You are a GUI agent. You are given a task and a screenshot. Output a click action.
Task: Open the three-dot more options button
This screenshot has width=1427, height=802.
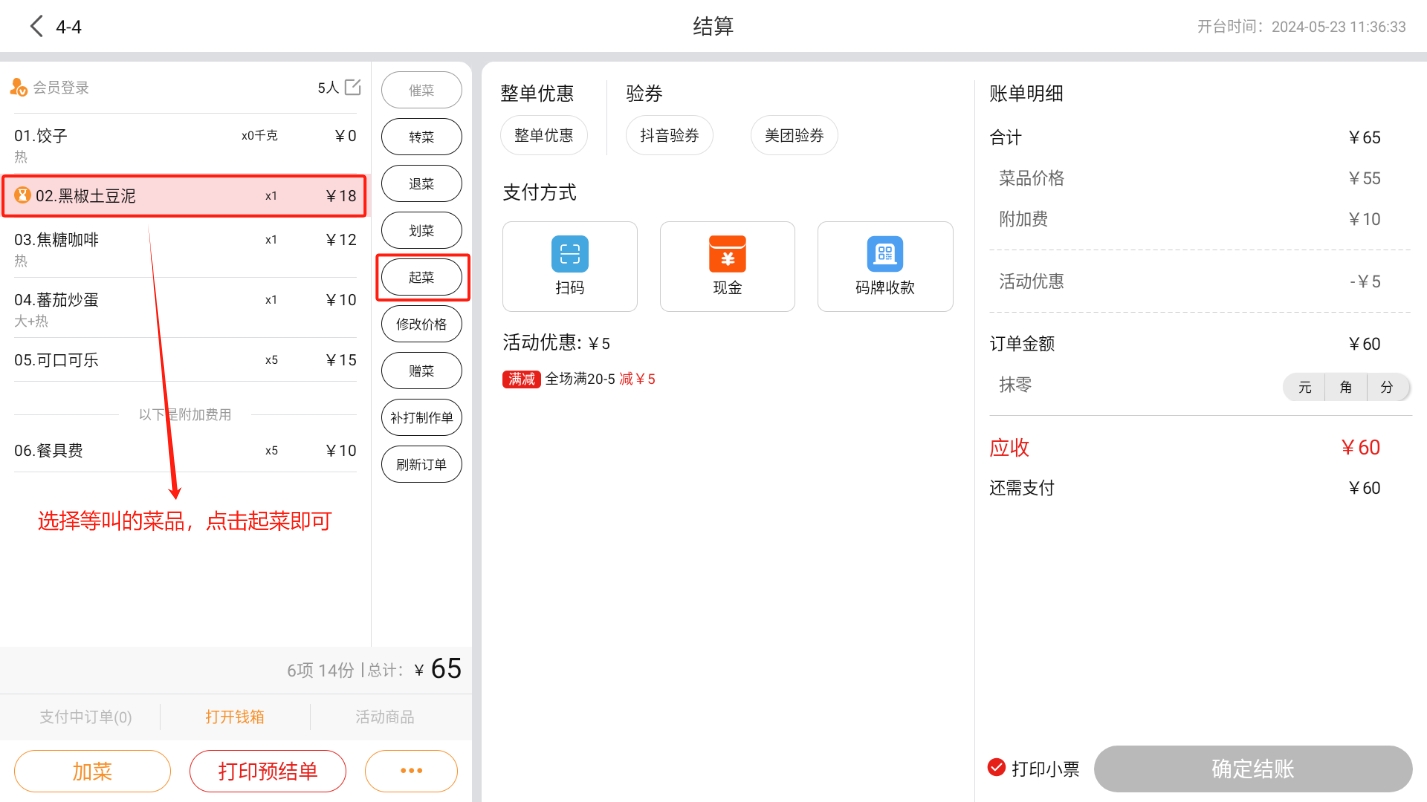coord(411,771)
